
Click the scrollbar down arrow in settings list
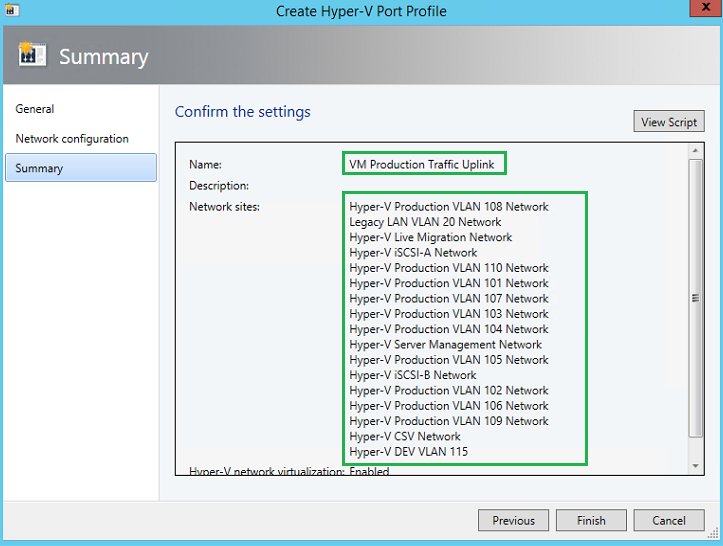pyautogui.click(x=695, y=466)
